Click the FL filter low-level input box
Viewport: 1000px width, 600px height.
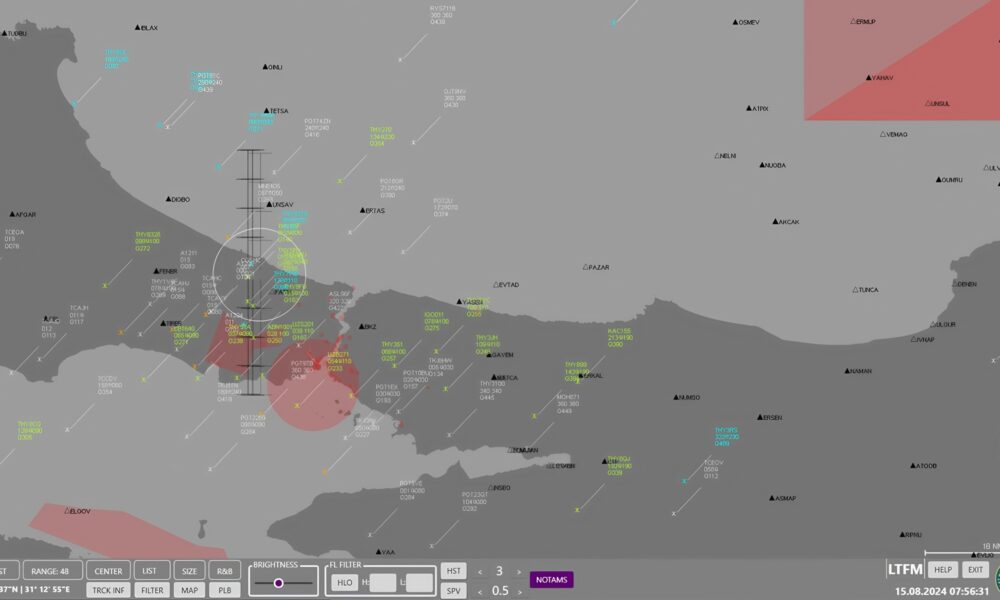pyautogui.click(x=420, y=583)
